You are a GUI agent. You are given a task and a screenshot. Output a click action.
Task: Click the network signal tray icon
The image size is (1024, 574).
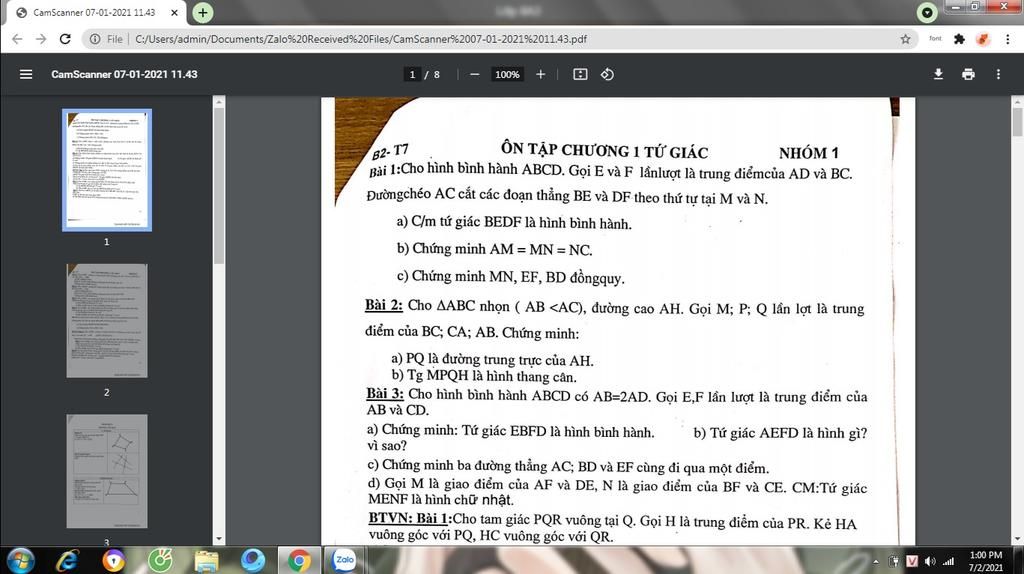tap(949, 561)
